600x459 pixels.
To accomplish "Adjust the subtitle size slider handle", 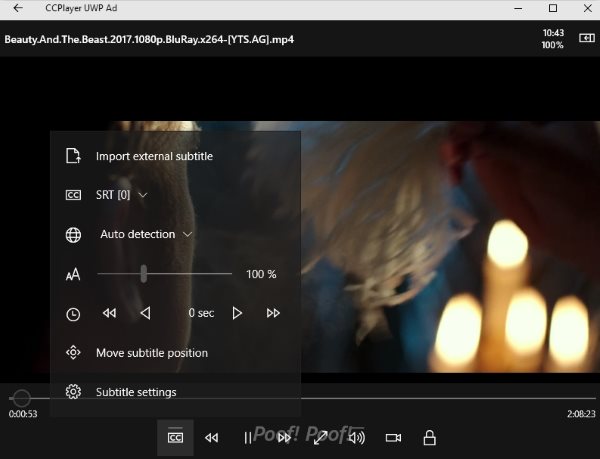I will (x=143, y=274).
